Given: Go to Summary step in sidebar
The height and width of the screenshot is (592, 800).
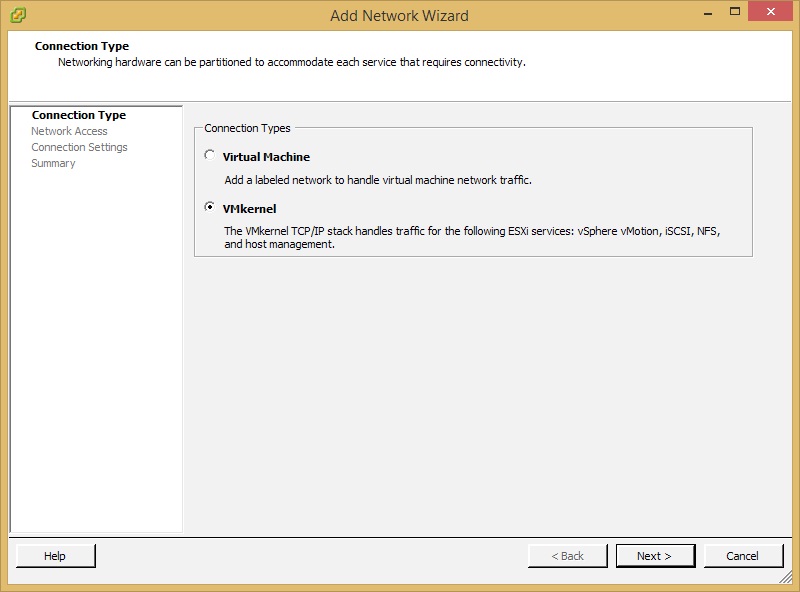Looking at the screenshot, I should (x=53, y=163).
